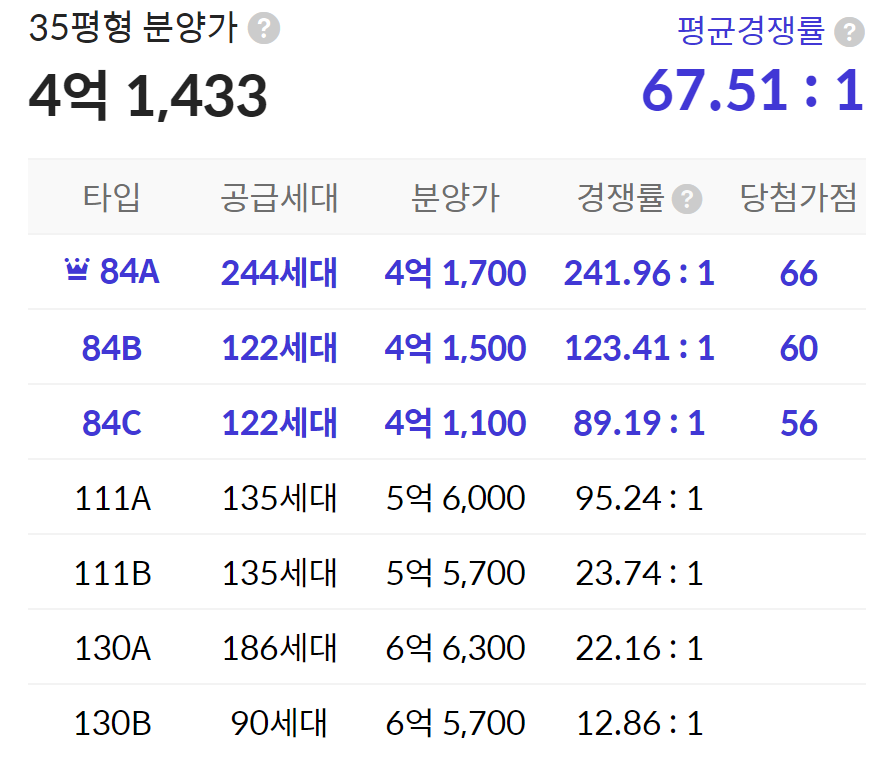The width and height of the screenshot is (895, 765).
Task: Select the 56 winning score cell
Action: point(799,424)
